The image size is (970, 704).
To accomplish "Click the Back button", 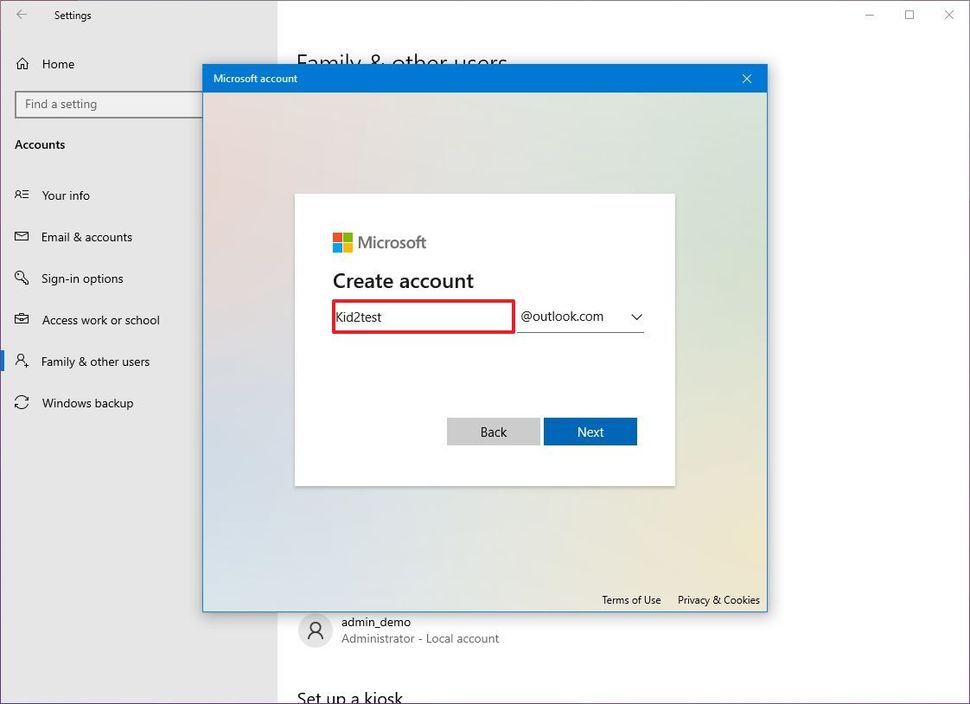I will [x=494, y=432].
